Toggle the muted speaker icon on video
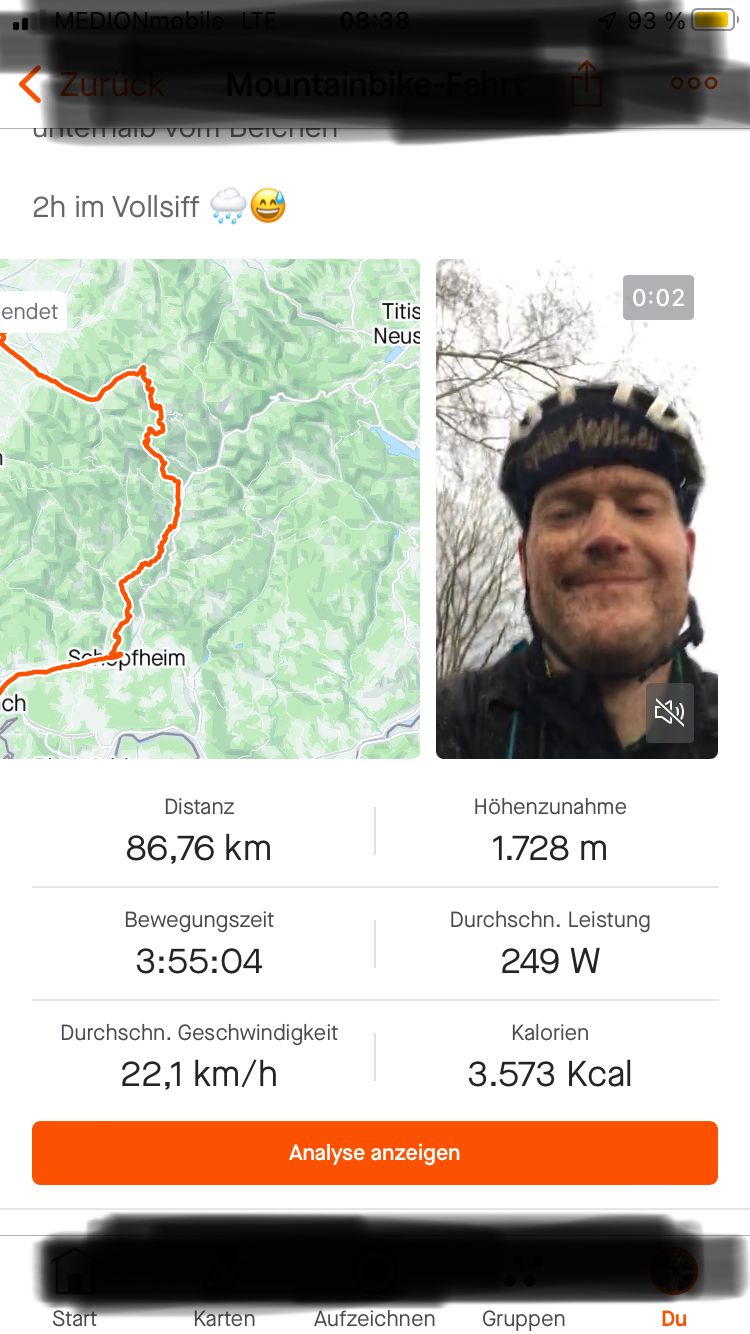This screenshot has width=750, height=1334. point(670,712)
